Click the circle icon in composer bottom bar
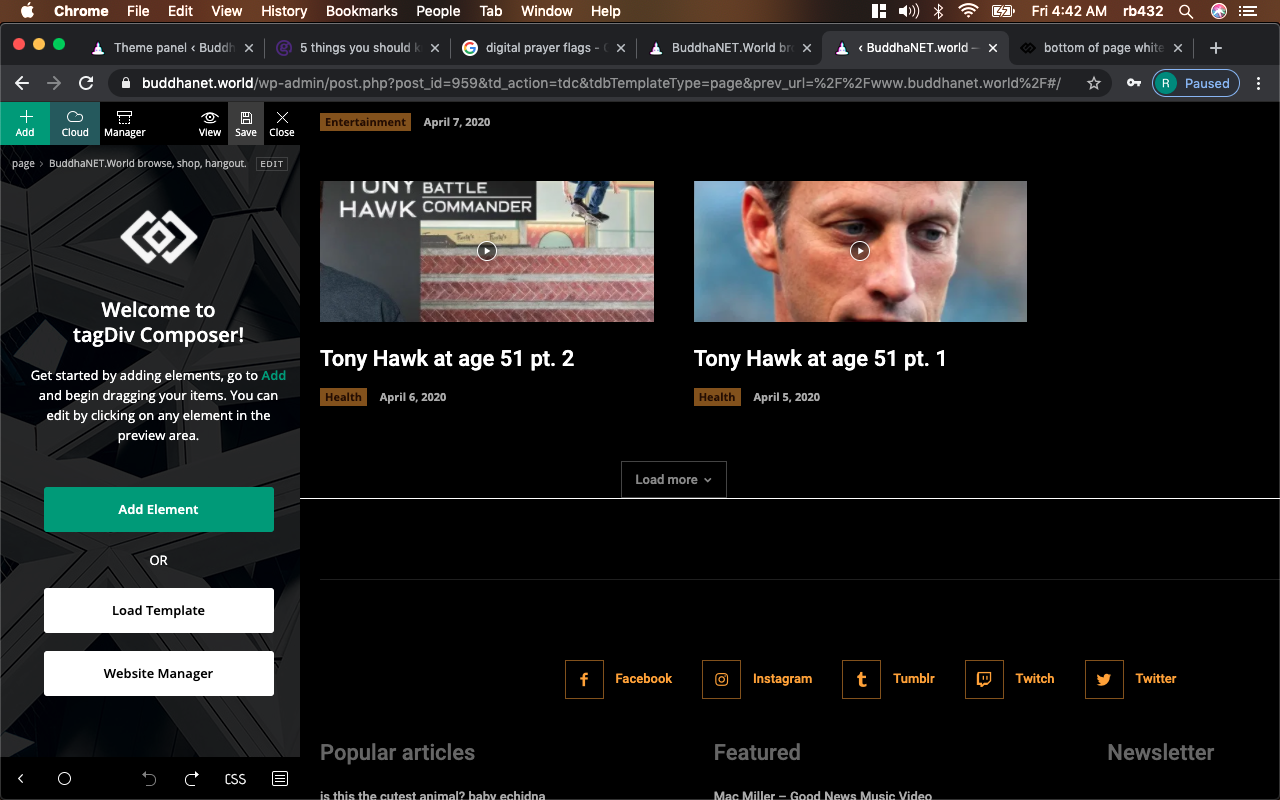Image resolution: width=1280 pixels, height=800 pixels. [65, 779]
